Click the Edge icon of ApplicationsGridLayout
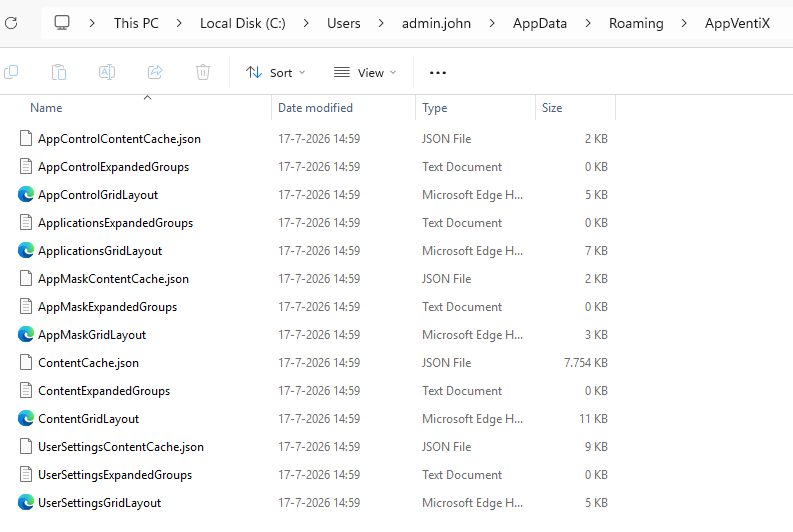Image resolution: width=793 pixels, height=532 pixels. pos(26,250)
